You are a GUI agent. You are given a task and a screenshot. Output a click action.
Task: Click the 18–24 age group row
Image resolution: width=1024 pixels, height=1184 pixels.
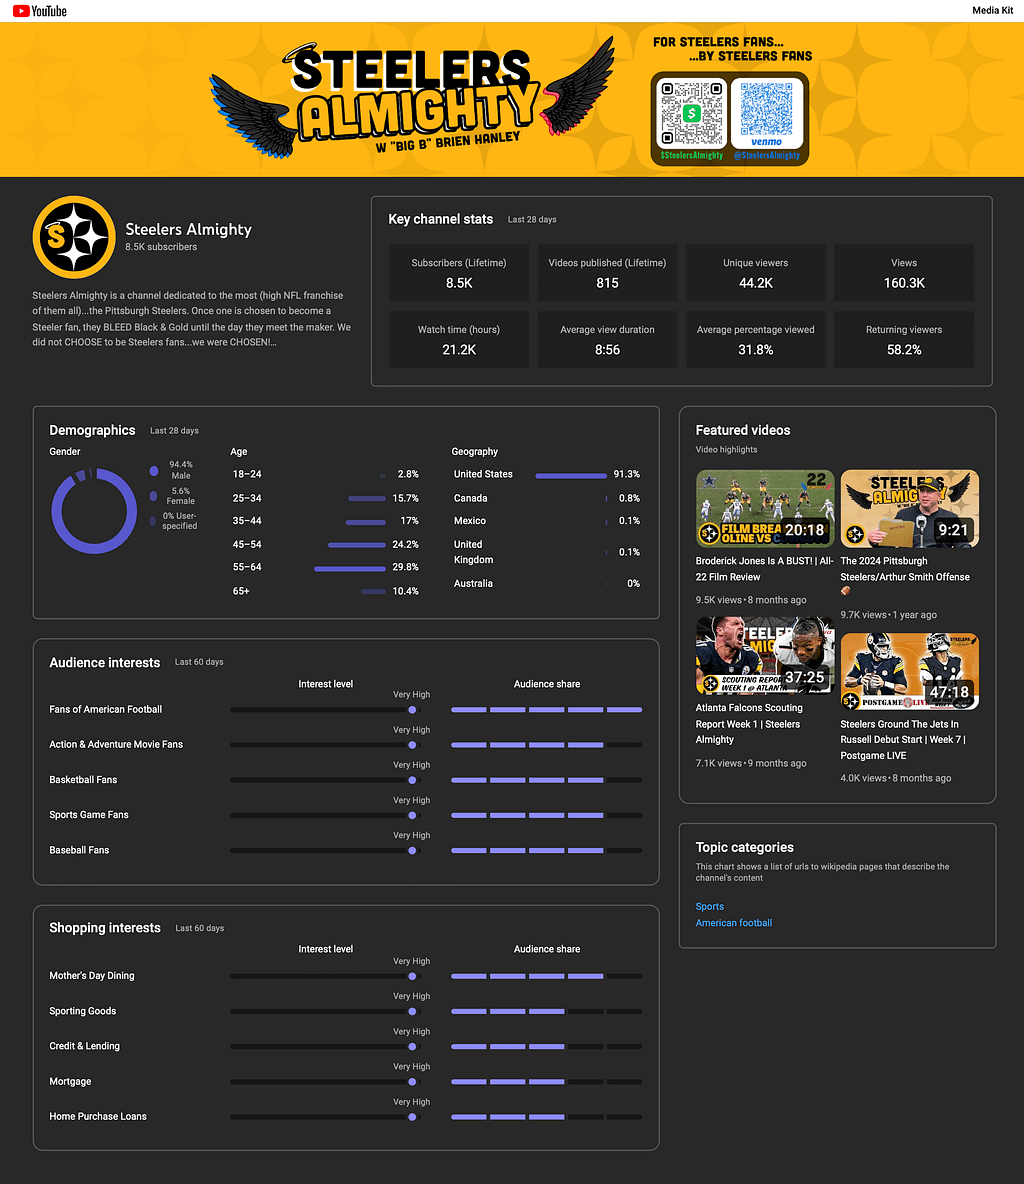(x=325, y=474)
